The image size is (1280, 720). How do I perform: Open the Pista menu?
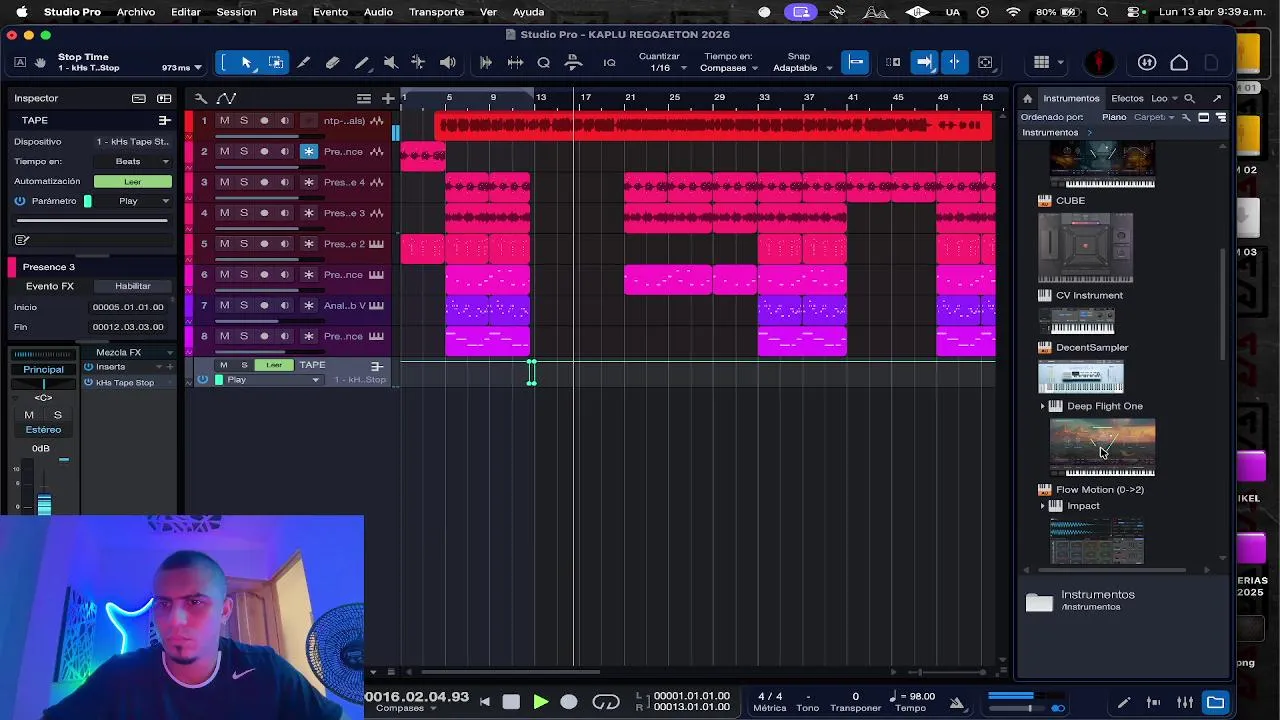285,12
